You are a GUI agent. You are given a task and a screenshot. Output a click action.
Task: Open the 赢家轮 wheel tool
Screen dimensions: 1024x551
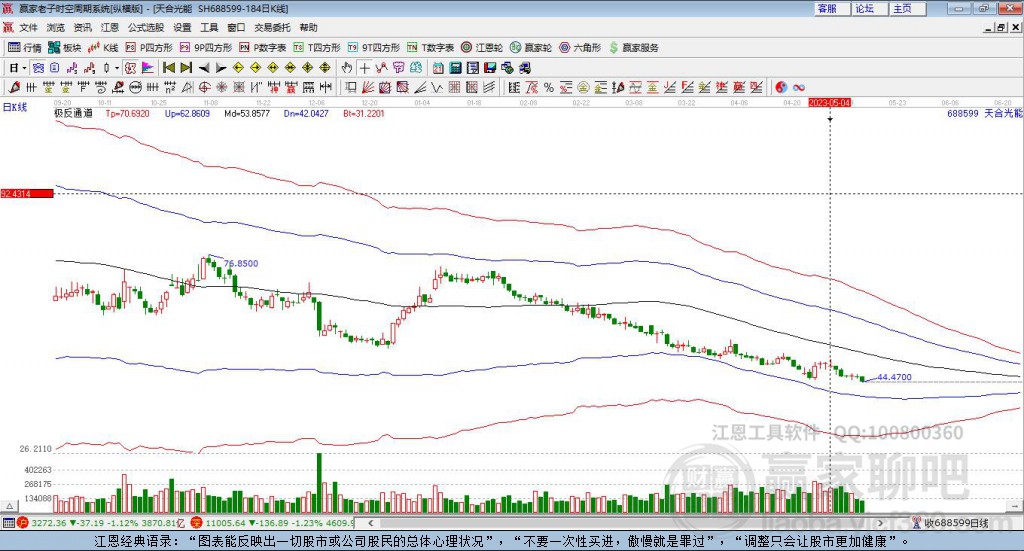pyautogui.click(x=531, y=48)
